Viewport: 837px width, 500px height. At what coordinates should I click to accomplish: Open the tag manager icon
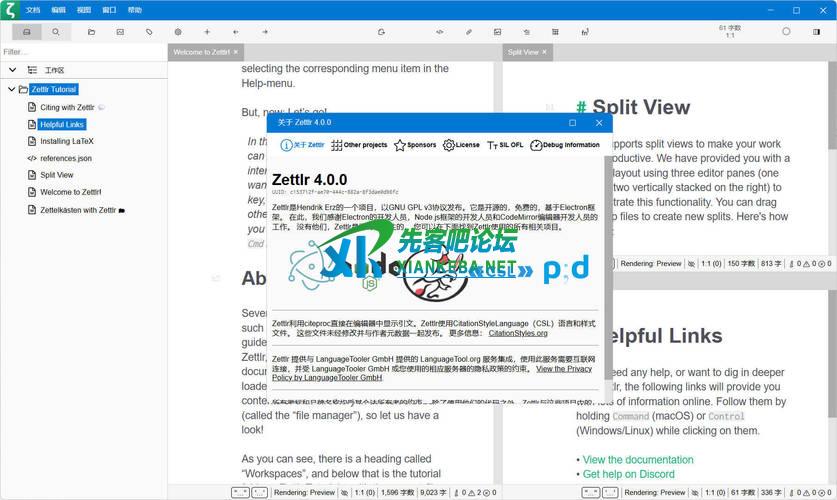click(x=149, y=32)
